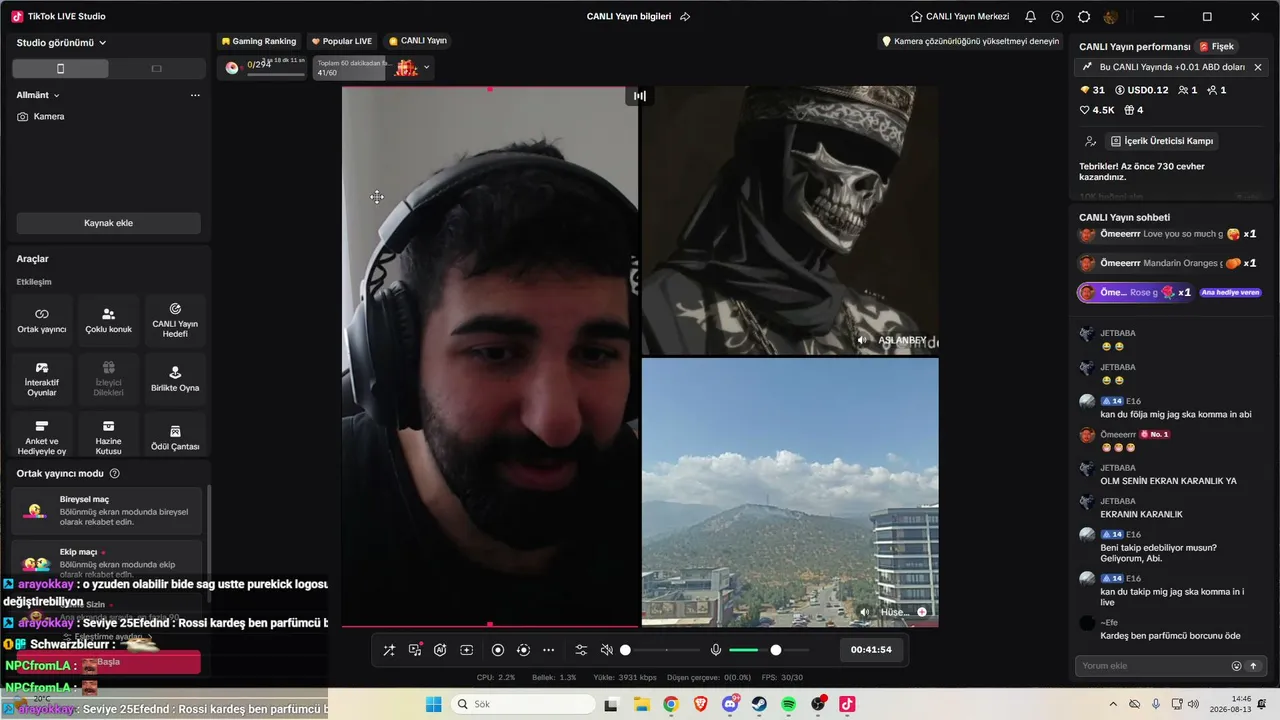Open CANLI Yayın Merkezi
This screenshot has width=1280, height=720.
[x=960, y=16]
